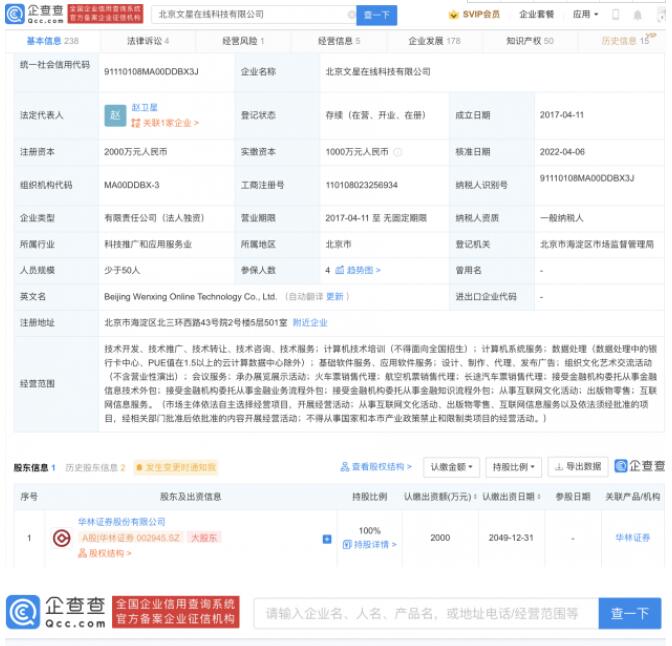Open the Qcc.com logo at top left
672x646 pixels.
[34, 14]
